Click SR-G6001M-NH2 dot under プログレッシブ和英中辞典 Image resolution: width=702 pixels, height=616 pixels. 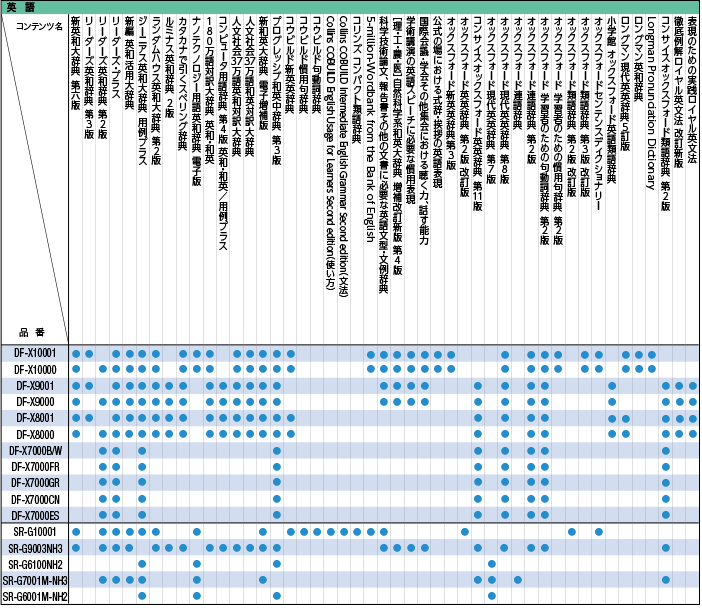pyautogui.click(x=277, y=596)
